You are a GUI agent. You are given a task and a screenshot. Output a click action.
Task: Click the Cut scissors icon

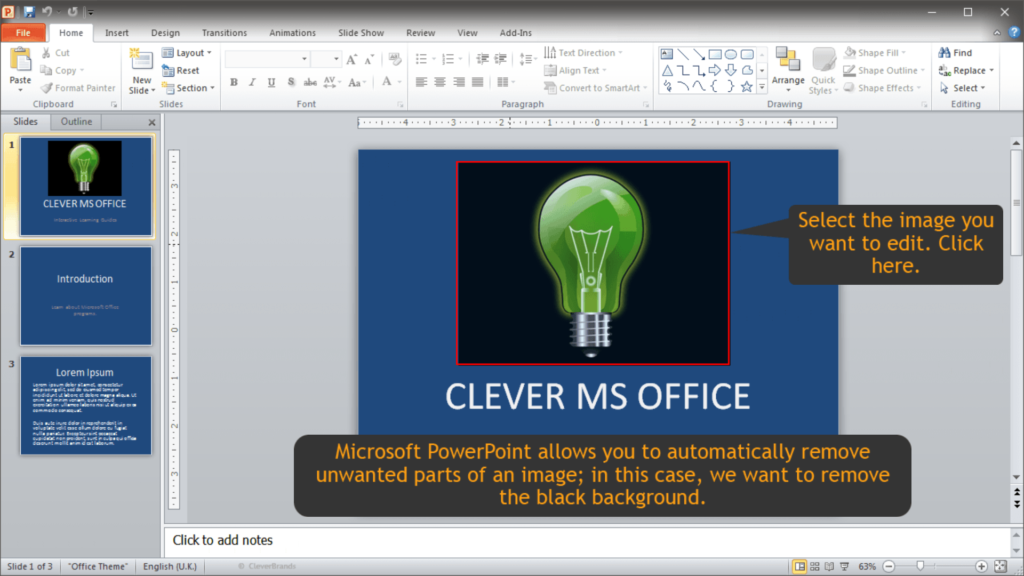[x=46, y=53]
